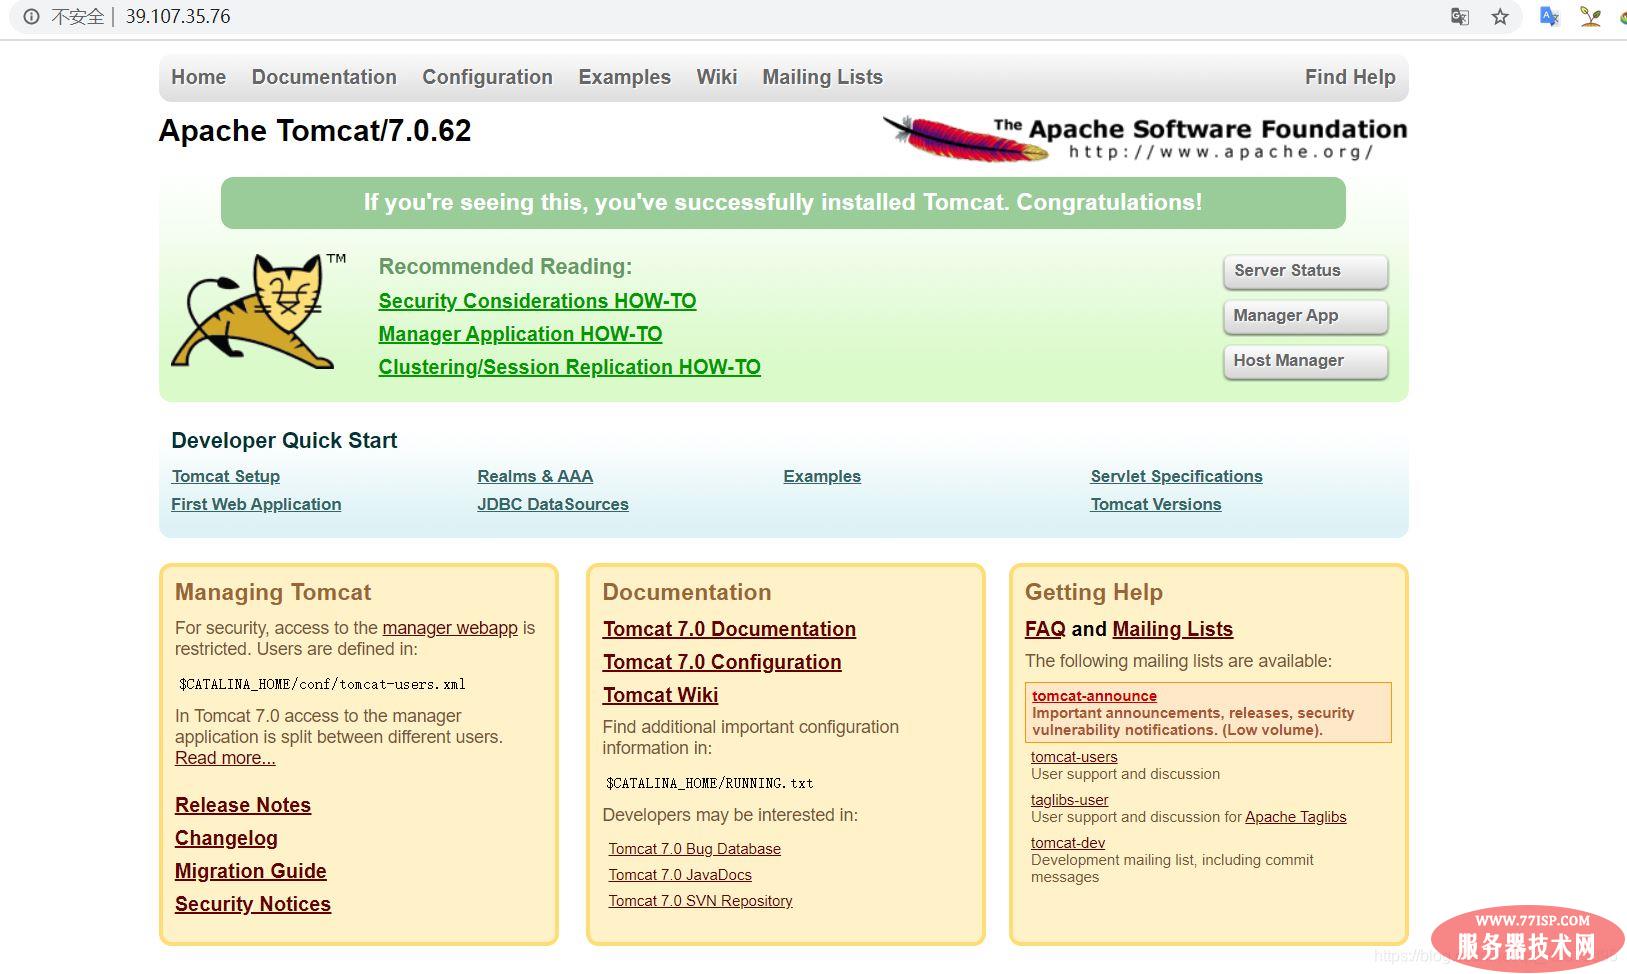Screen dimensions: 1627x974
Task: Click the translate page icon
Action: click(x=1460, y=17)
